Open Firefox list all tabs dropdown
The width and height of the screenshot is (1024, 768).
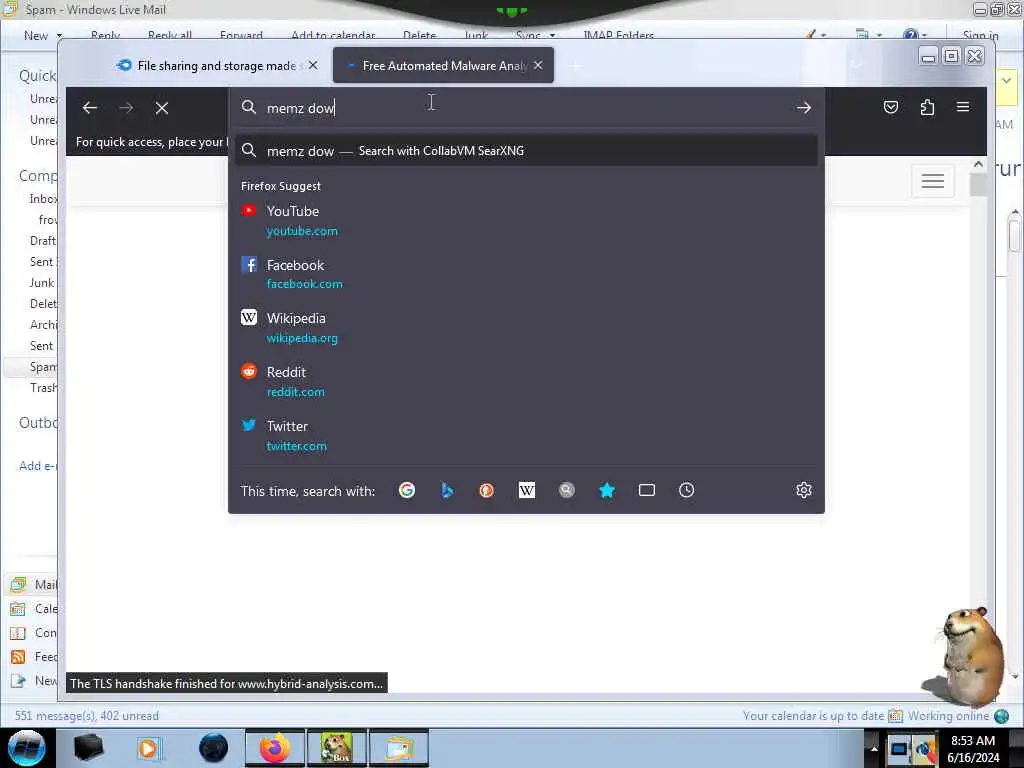[x=857, y=65]
